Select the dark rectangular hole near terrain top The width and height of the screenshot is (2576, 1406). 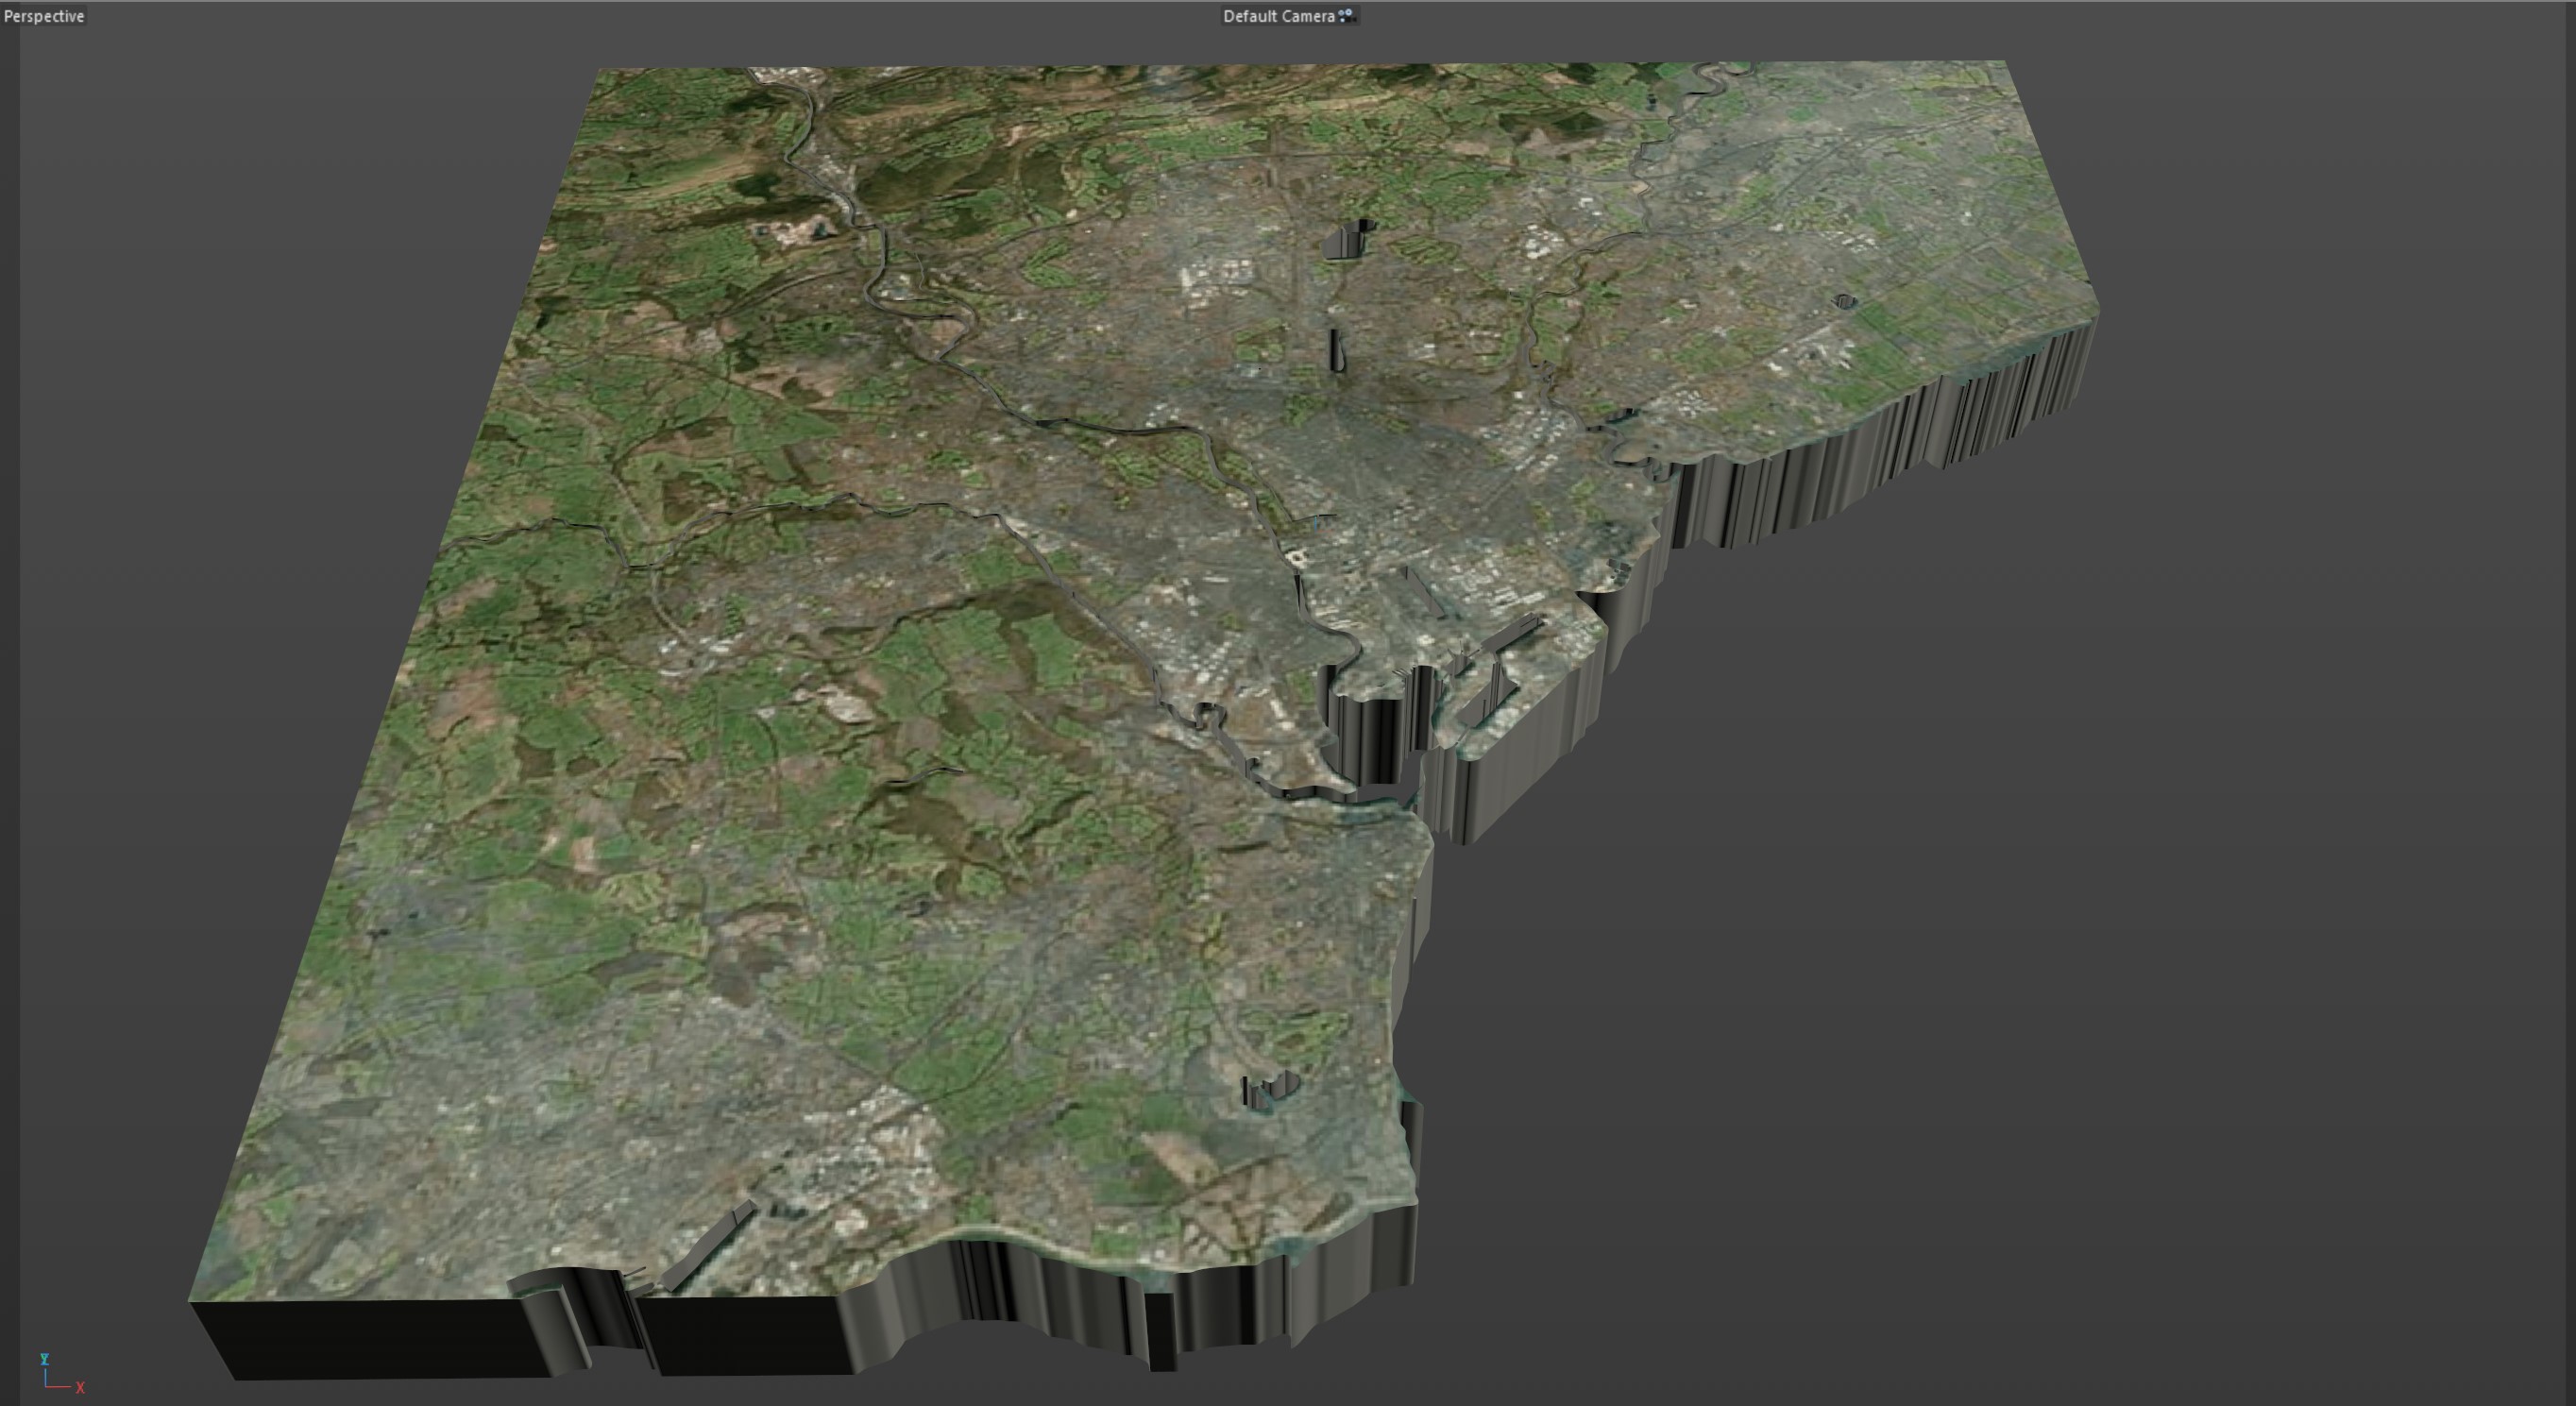click(x=1346, y=241)
